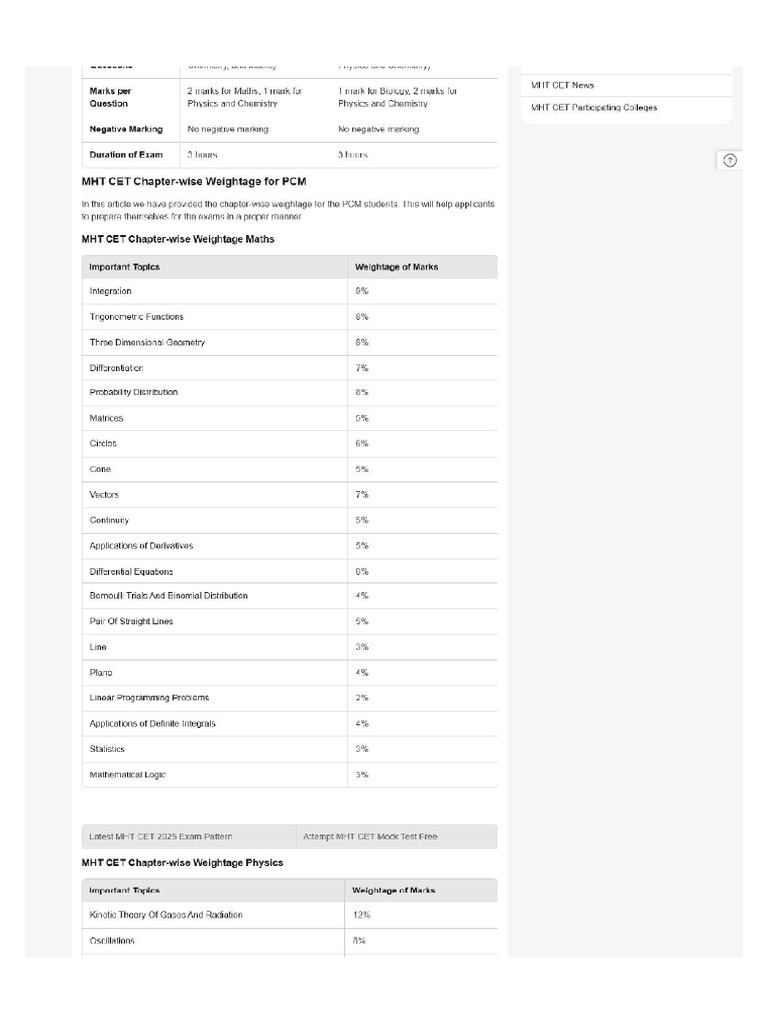
Task: Click the Weightage of Marks Maths header
Action: click(x=396, y=266)
